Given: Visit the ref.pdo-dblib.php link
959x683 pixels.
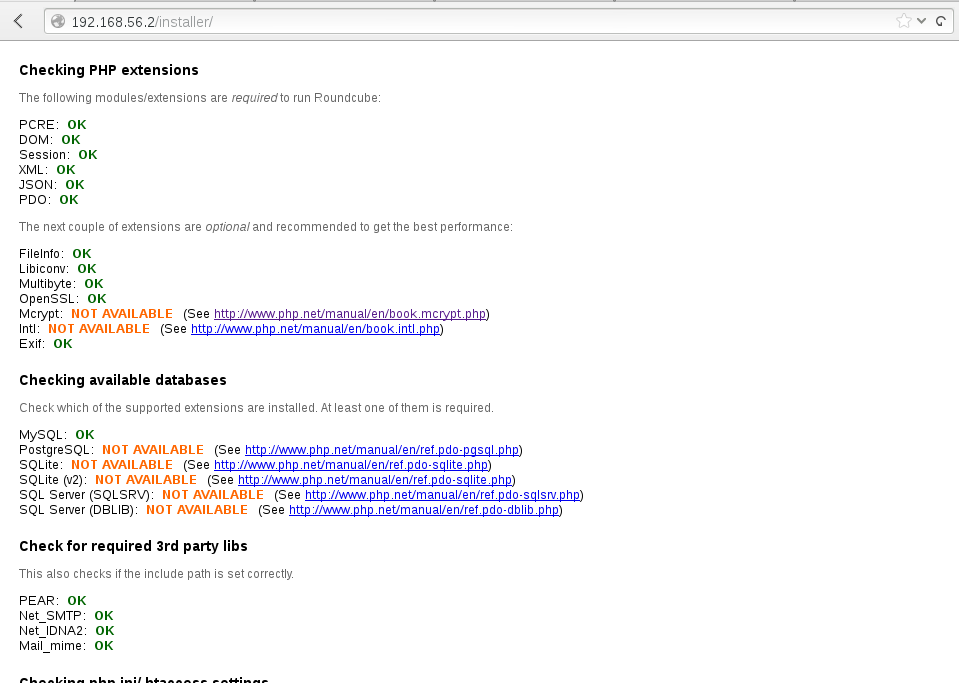Looking at the screenshot, I should [423, 510].
